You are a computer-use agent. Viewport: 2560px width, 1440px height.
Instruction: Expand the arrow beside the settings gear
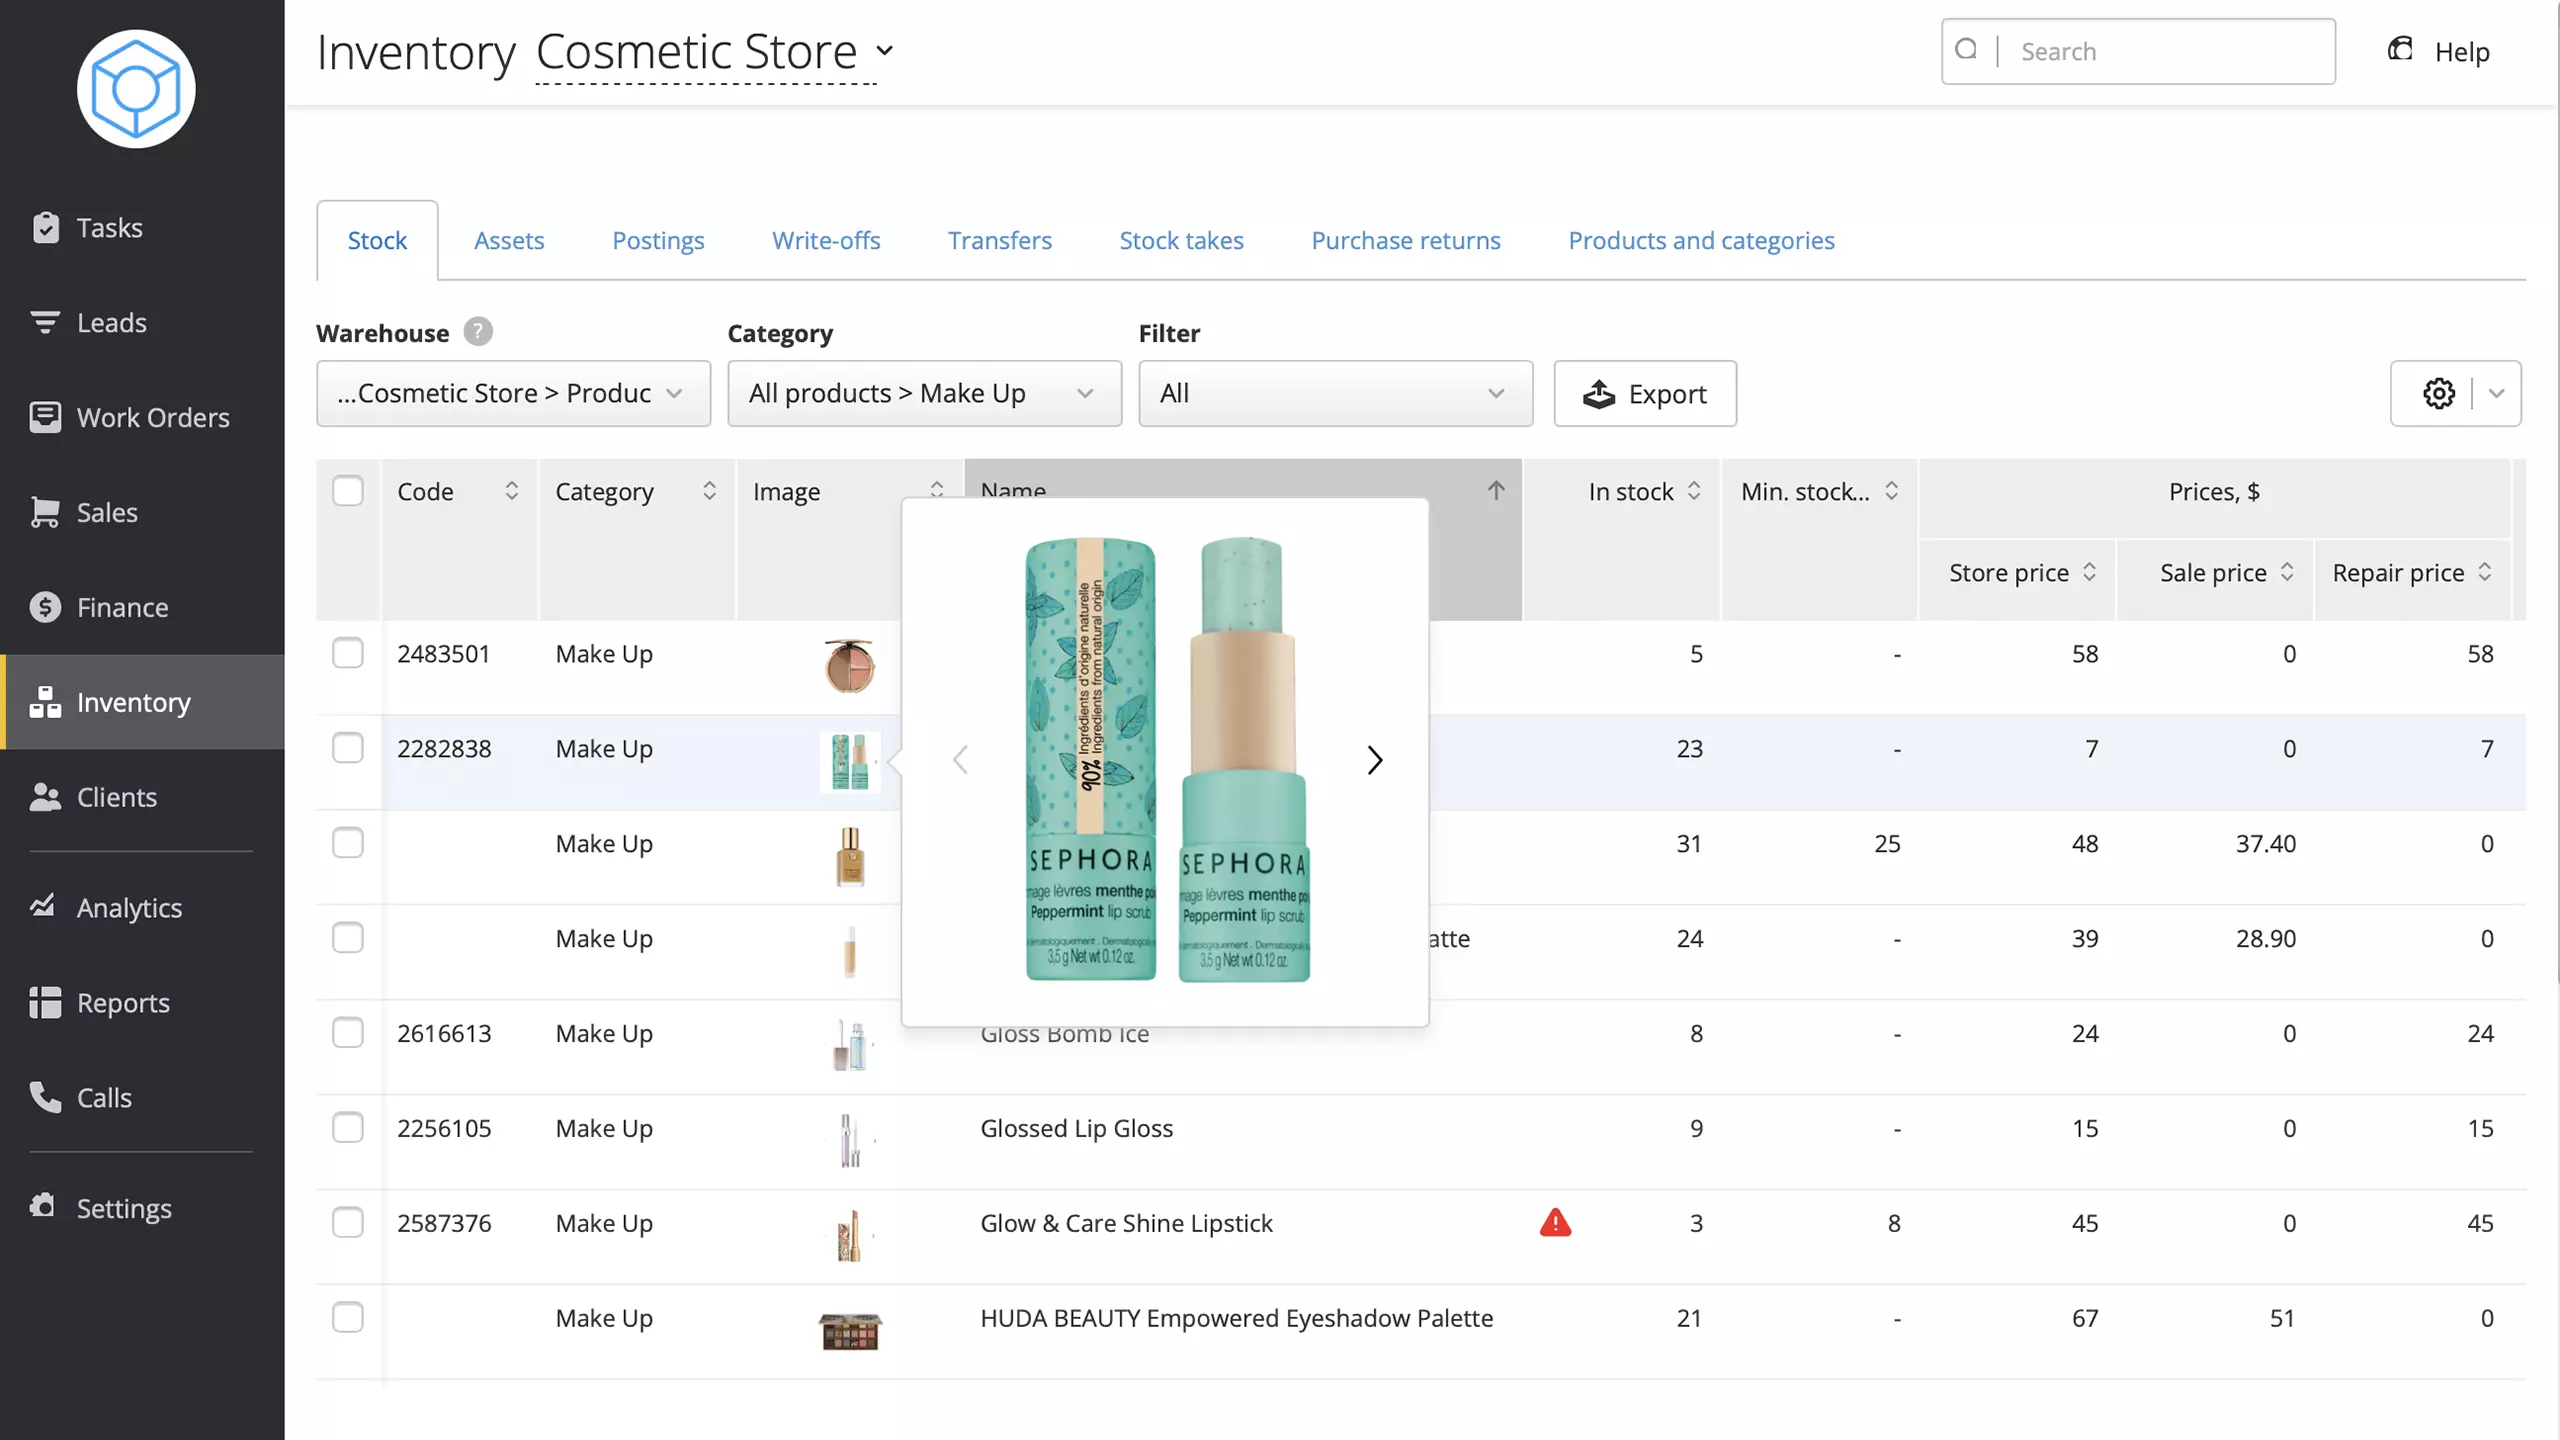pos(2497,393)
